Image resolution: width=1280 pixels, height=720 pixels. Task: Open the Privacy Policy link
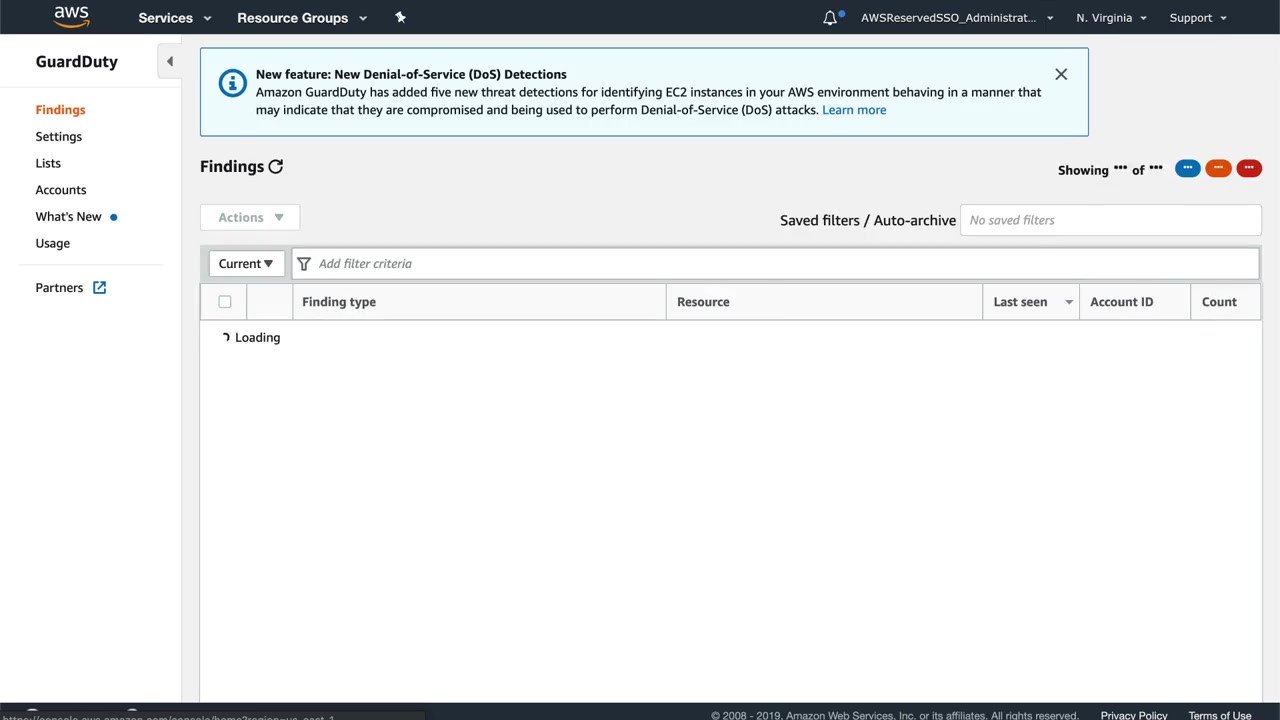[1134, 715]
